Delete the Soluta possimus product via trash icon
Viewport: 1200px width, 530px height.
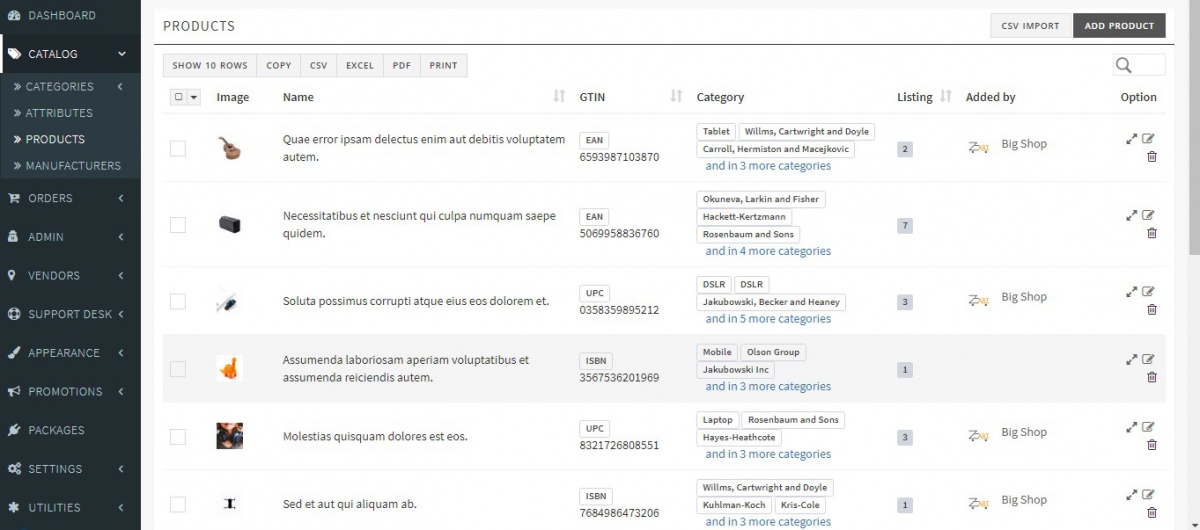(1151, 310)
